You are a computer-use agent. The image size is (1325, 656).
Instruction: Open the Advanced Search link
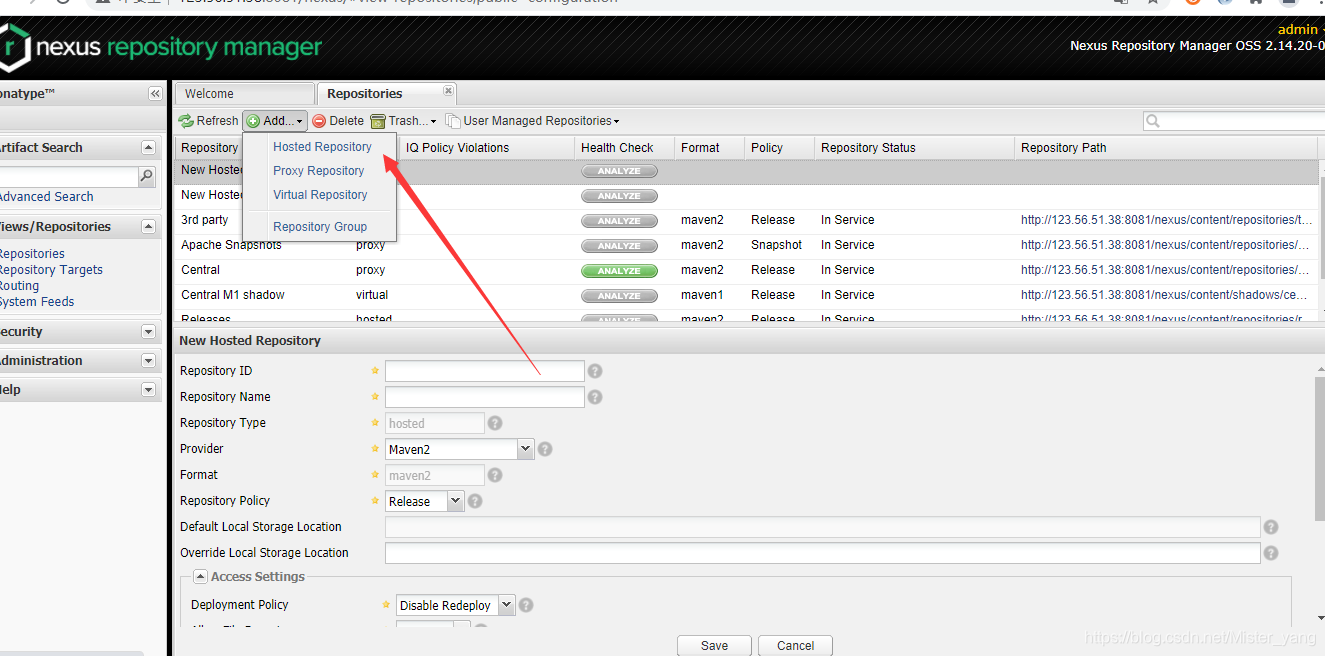tap(46, 197)
